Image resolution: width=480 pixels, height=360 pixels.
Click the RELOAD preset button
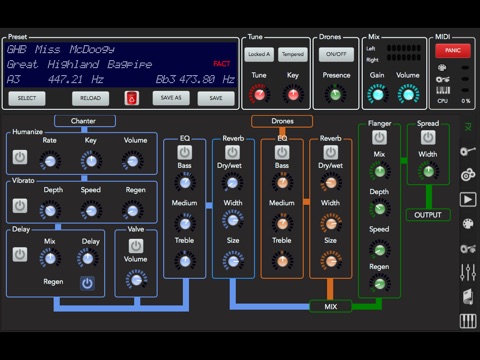90,98
